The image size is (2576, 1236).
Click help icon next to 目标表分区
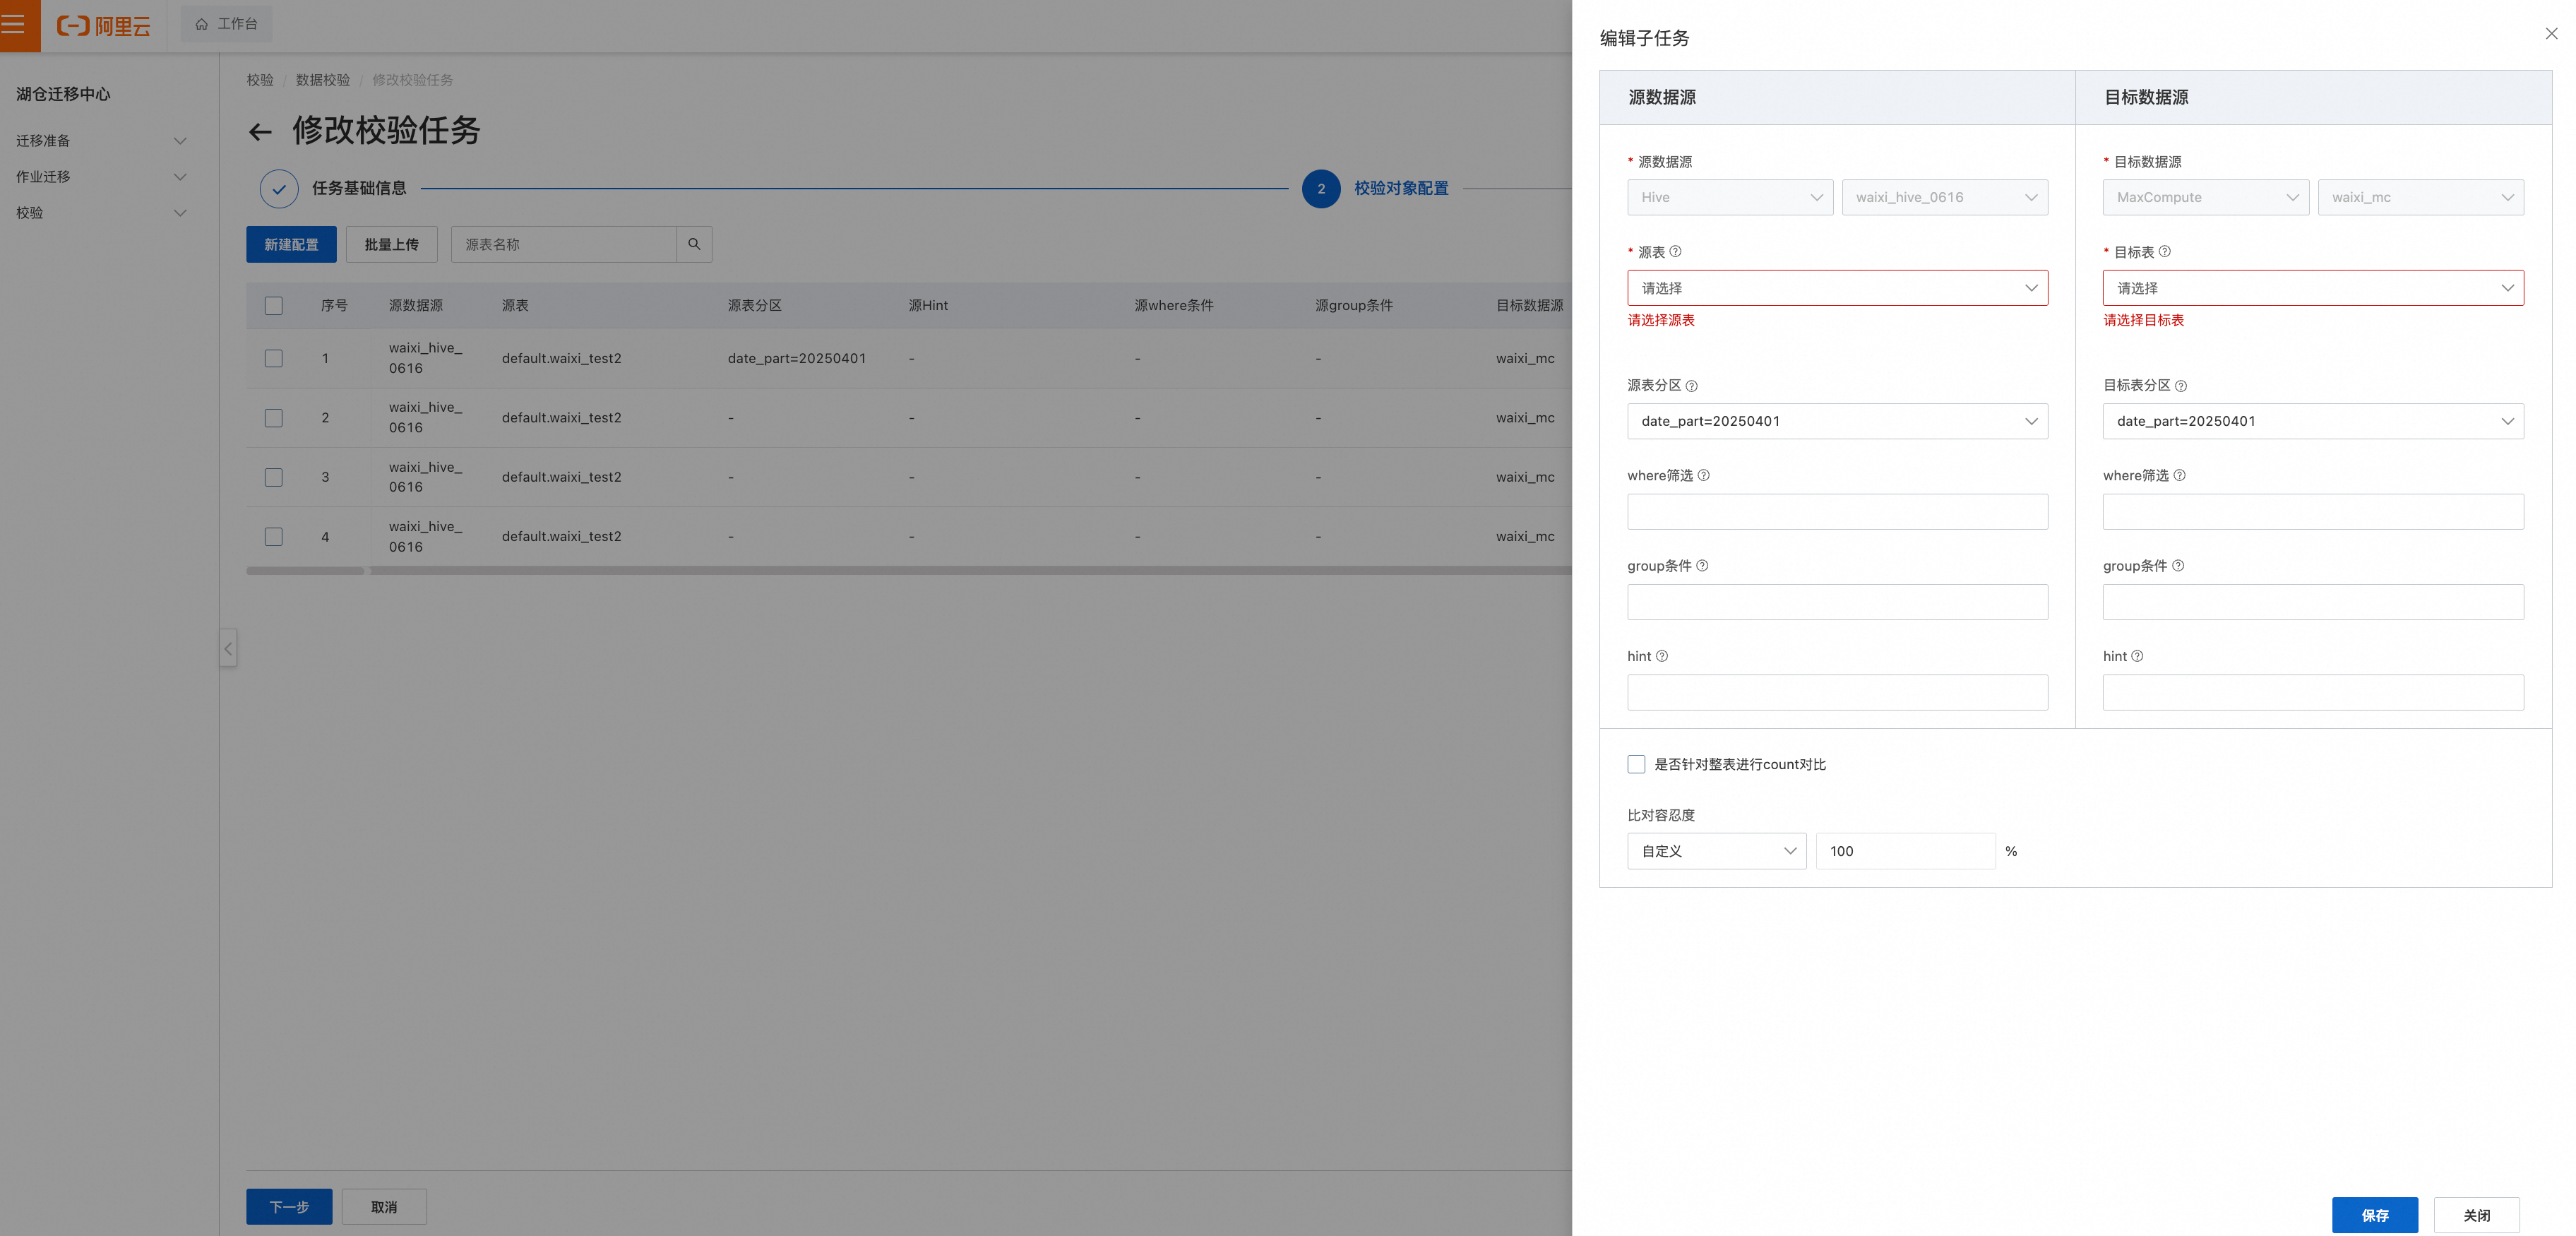(x=2181, y=386)
